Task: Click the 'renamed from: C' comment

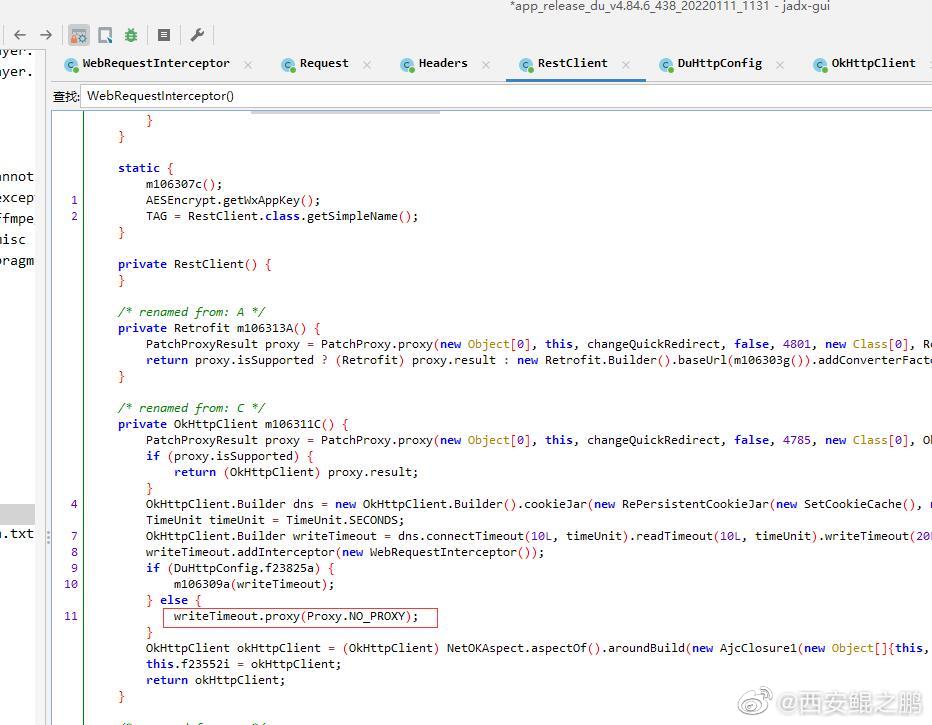Action: [x=191, y=408]
